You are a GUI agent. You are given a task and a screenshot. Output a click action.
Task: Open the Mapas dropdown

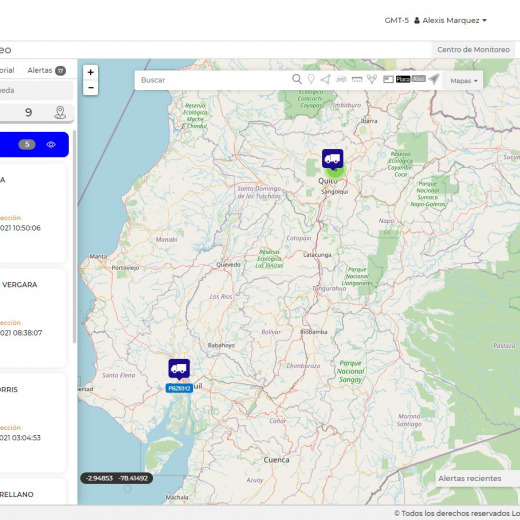point(464,81)
